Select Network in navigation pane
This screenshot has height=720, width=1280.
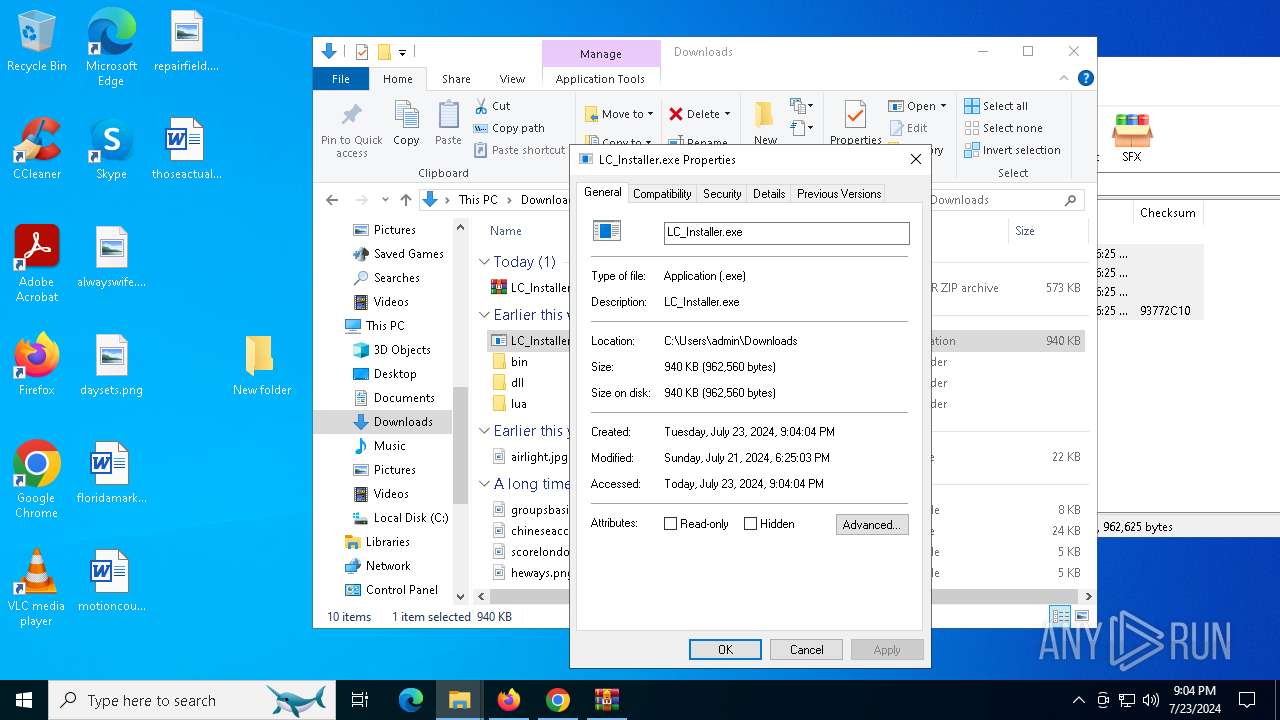388,566
